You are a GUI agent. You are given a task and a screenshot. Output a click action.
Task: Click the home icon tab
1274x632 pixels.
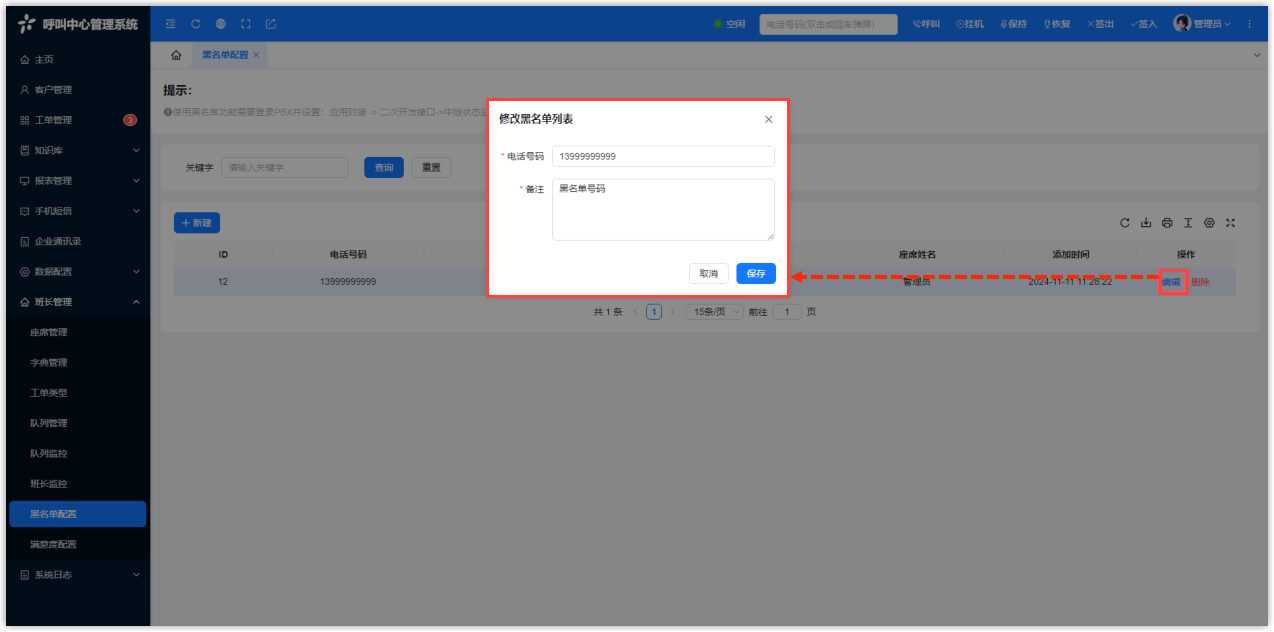coord(176,55)
